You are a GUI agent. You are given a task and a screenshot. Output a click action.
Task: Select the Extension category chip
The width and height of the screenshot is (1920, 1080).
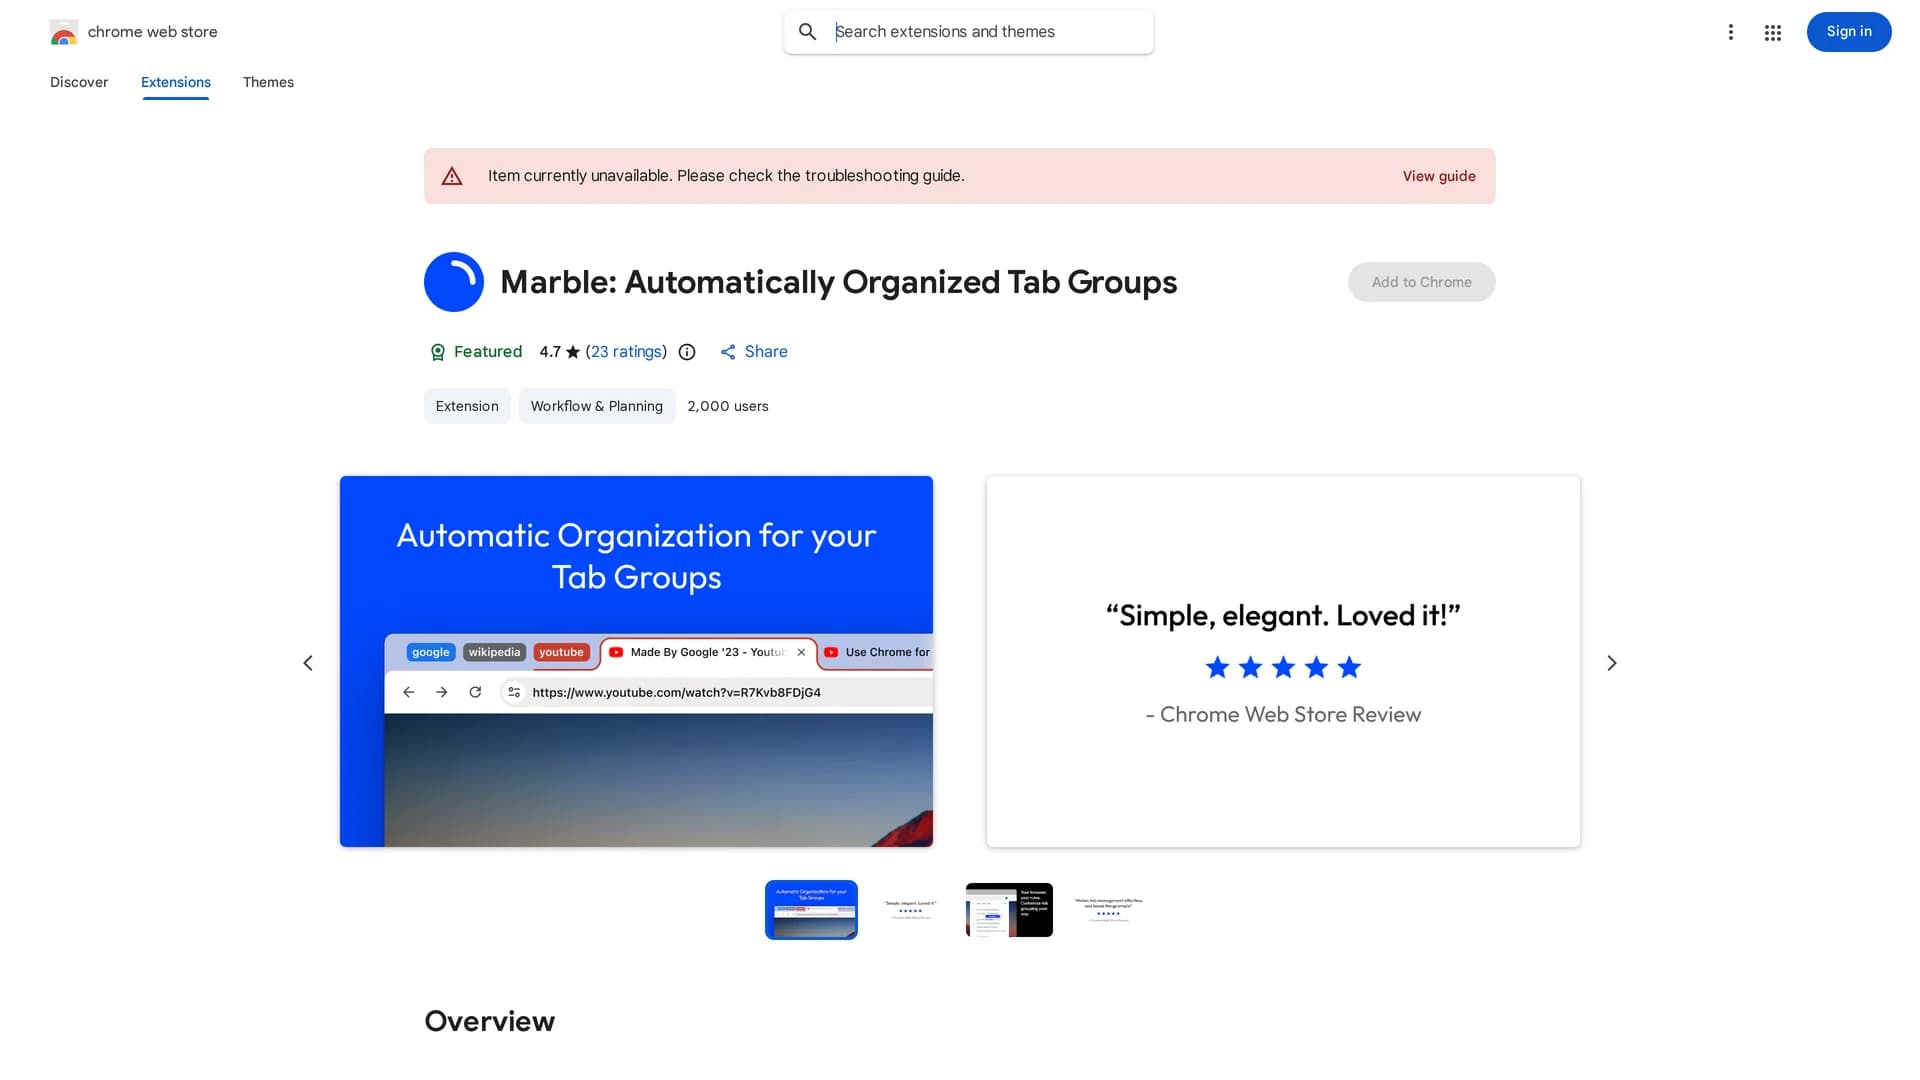click(467, 406)
